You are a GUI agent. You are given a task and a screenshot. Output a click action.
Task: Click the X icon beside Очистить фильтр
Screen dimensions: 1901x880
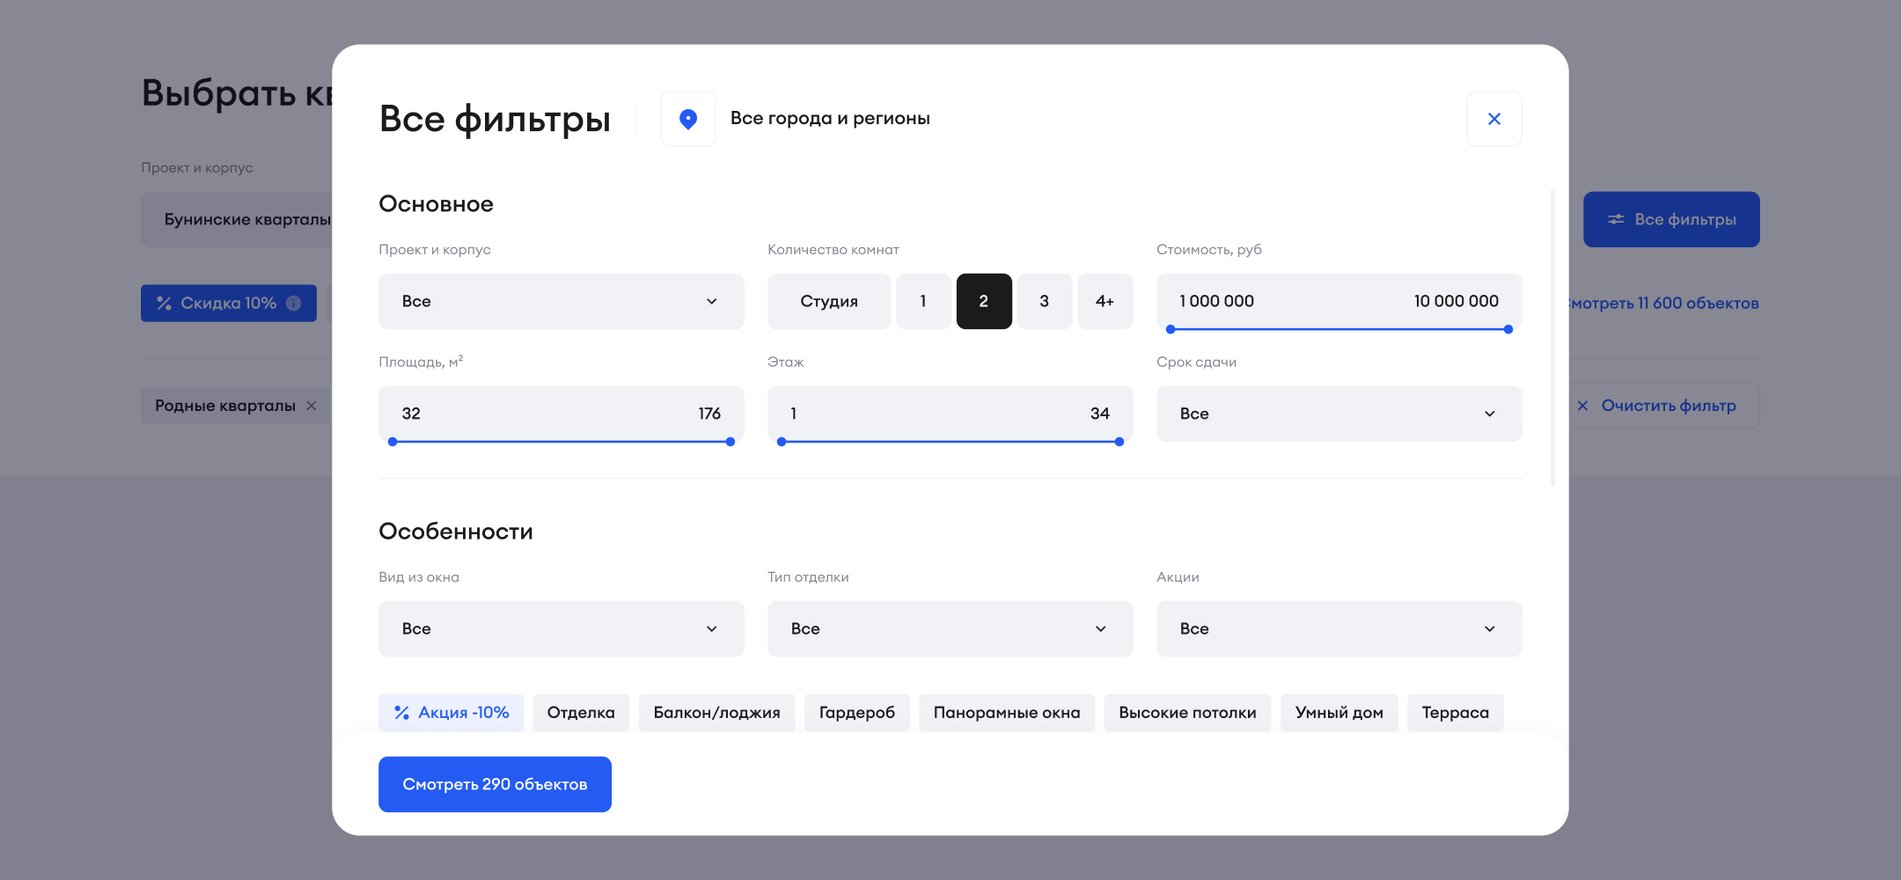[x=1582, y=406]
